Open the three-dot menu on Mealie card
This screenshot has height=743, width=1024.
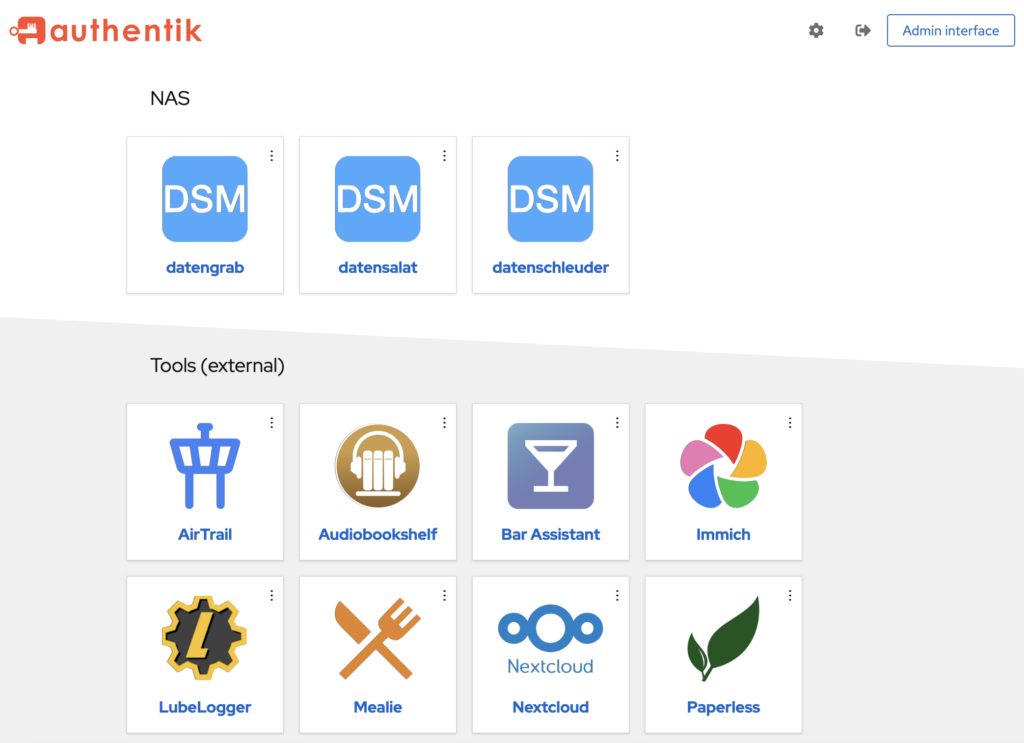point(444,595)
